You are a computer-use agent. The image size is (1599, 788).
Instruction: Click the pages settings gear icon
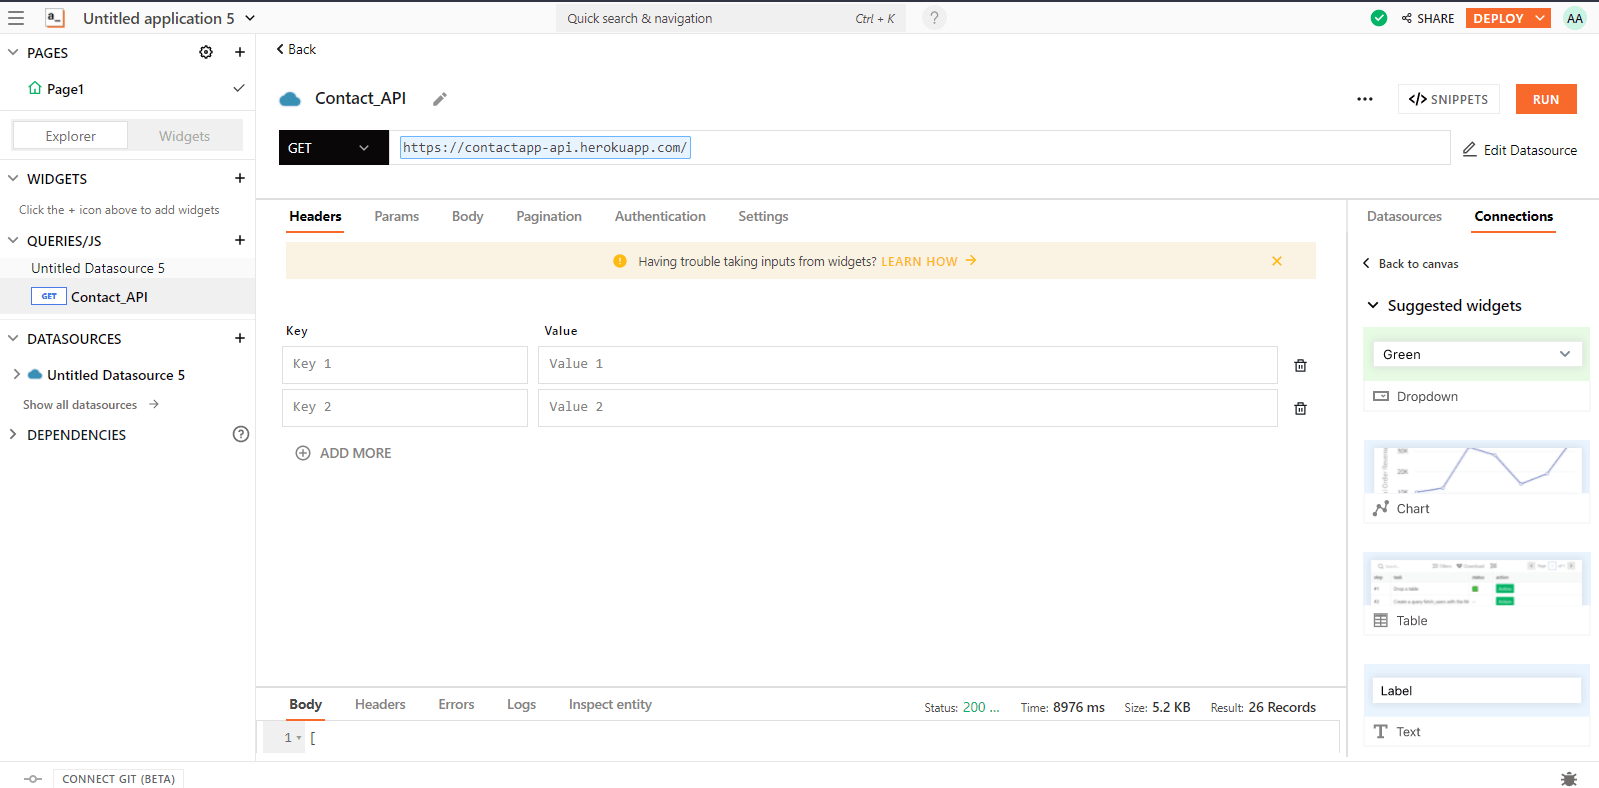click(x=206, y=52)
